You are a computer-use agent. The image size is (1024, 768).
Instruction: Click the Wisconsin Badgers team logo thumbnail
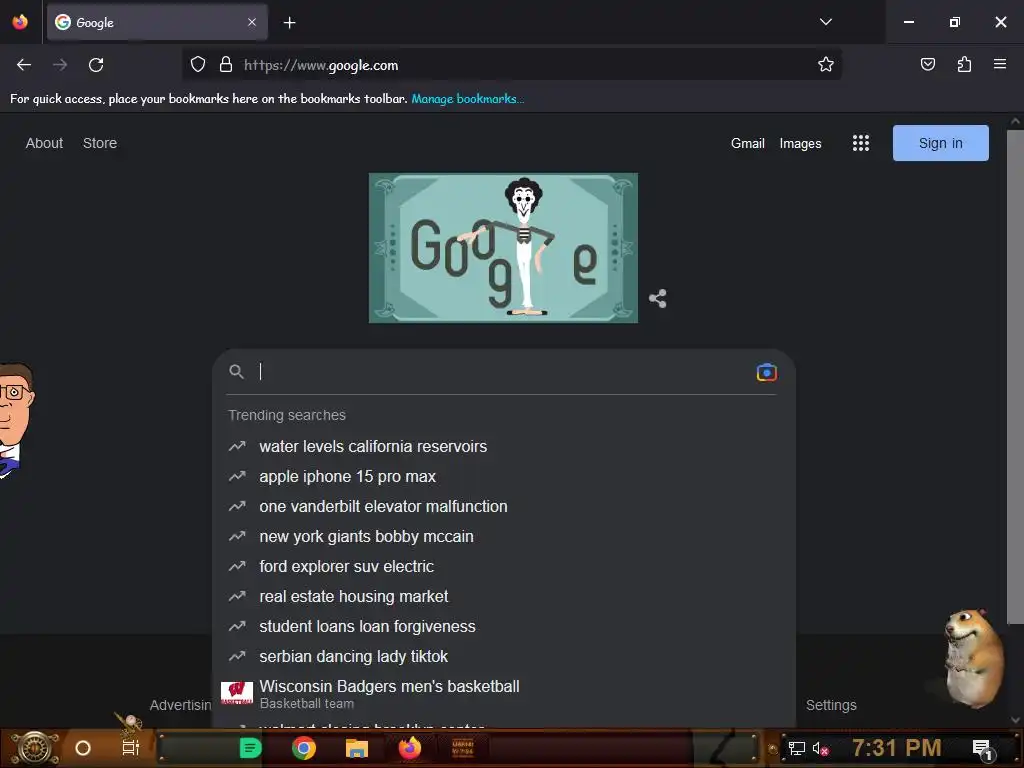pyautogui.click(x=237, y=693)
